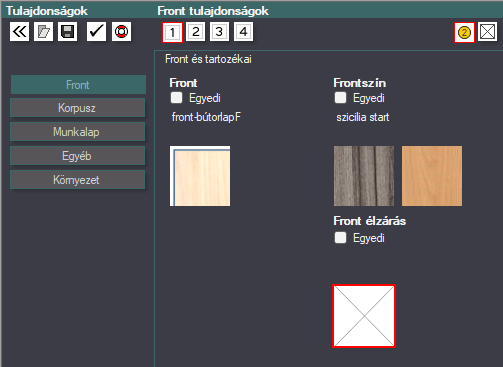Enable Egyedi checkbox under Front élzárás
The height and width of the screenshot is (367, 503).
[x=340, y=238]
